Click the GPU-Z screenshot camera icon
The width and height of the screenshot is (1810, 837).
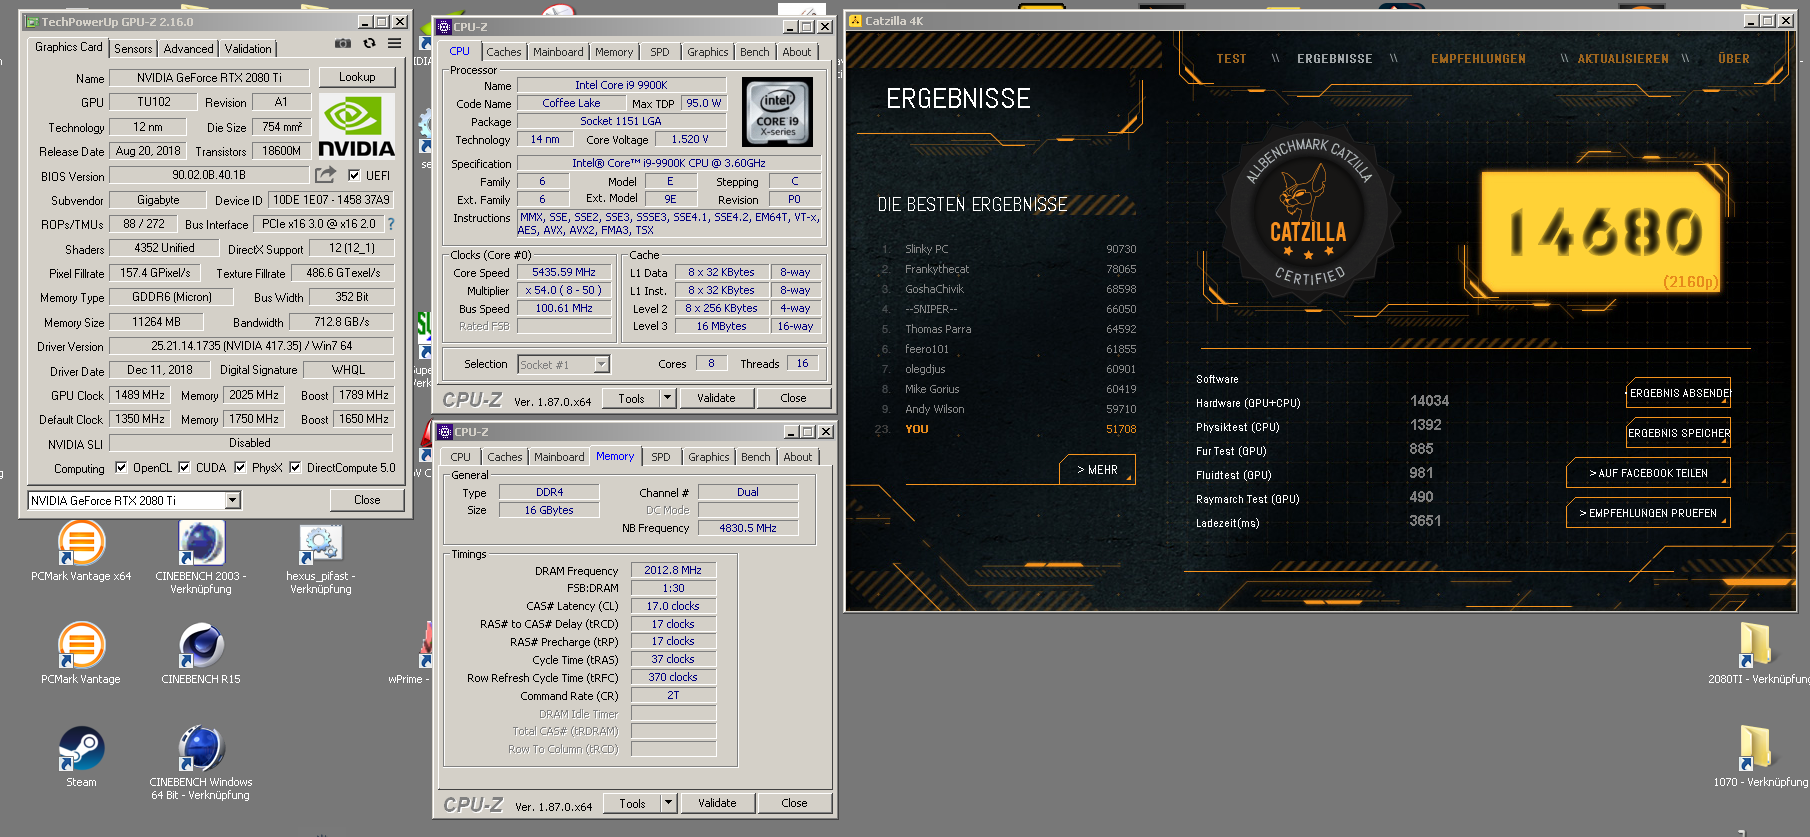point(343,44)
